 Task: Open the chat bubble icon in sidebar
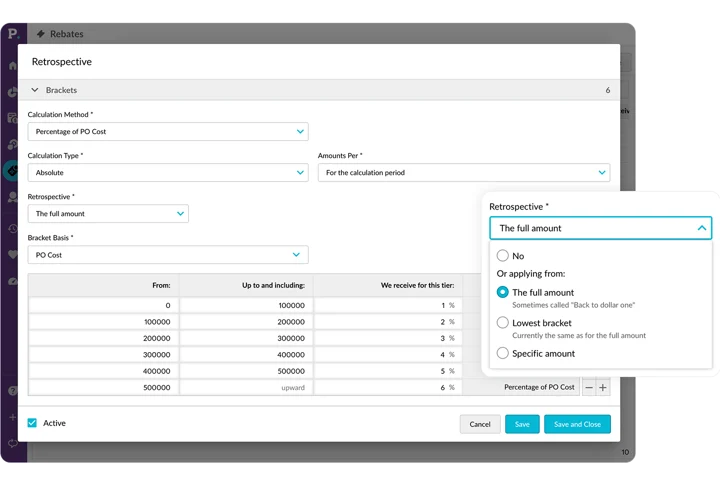[12, 443]
